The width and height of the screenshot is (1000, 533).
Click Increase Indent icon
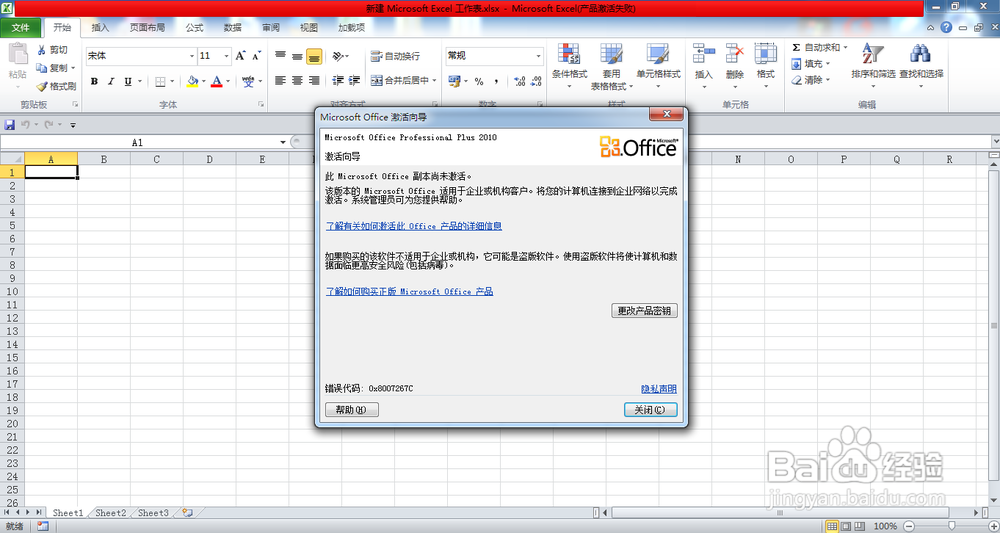point(355,80)
